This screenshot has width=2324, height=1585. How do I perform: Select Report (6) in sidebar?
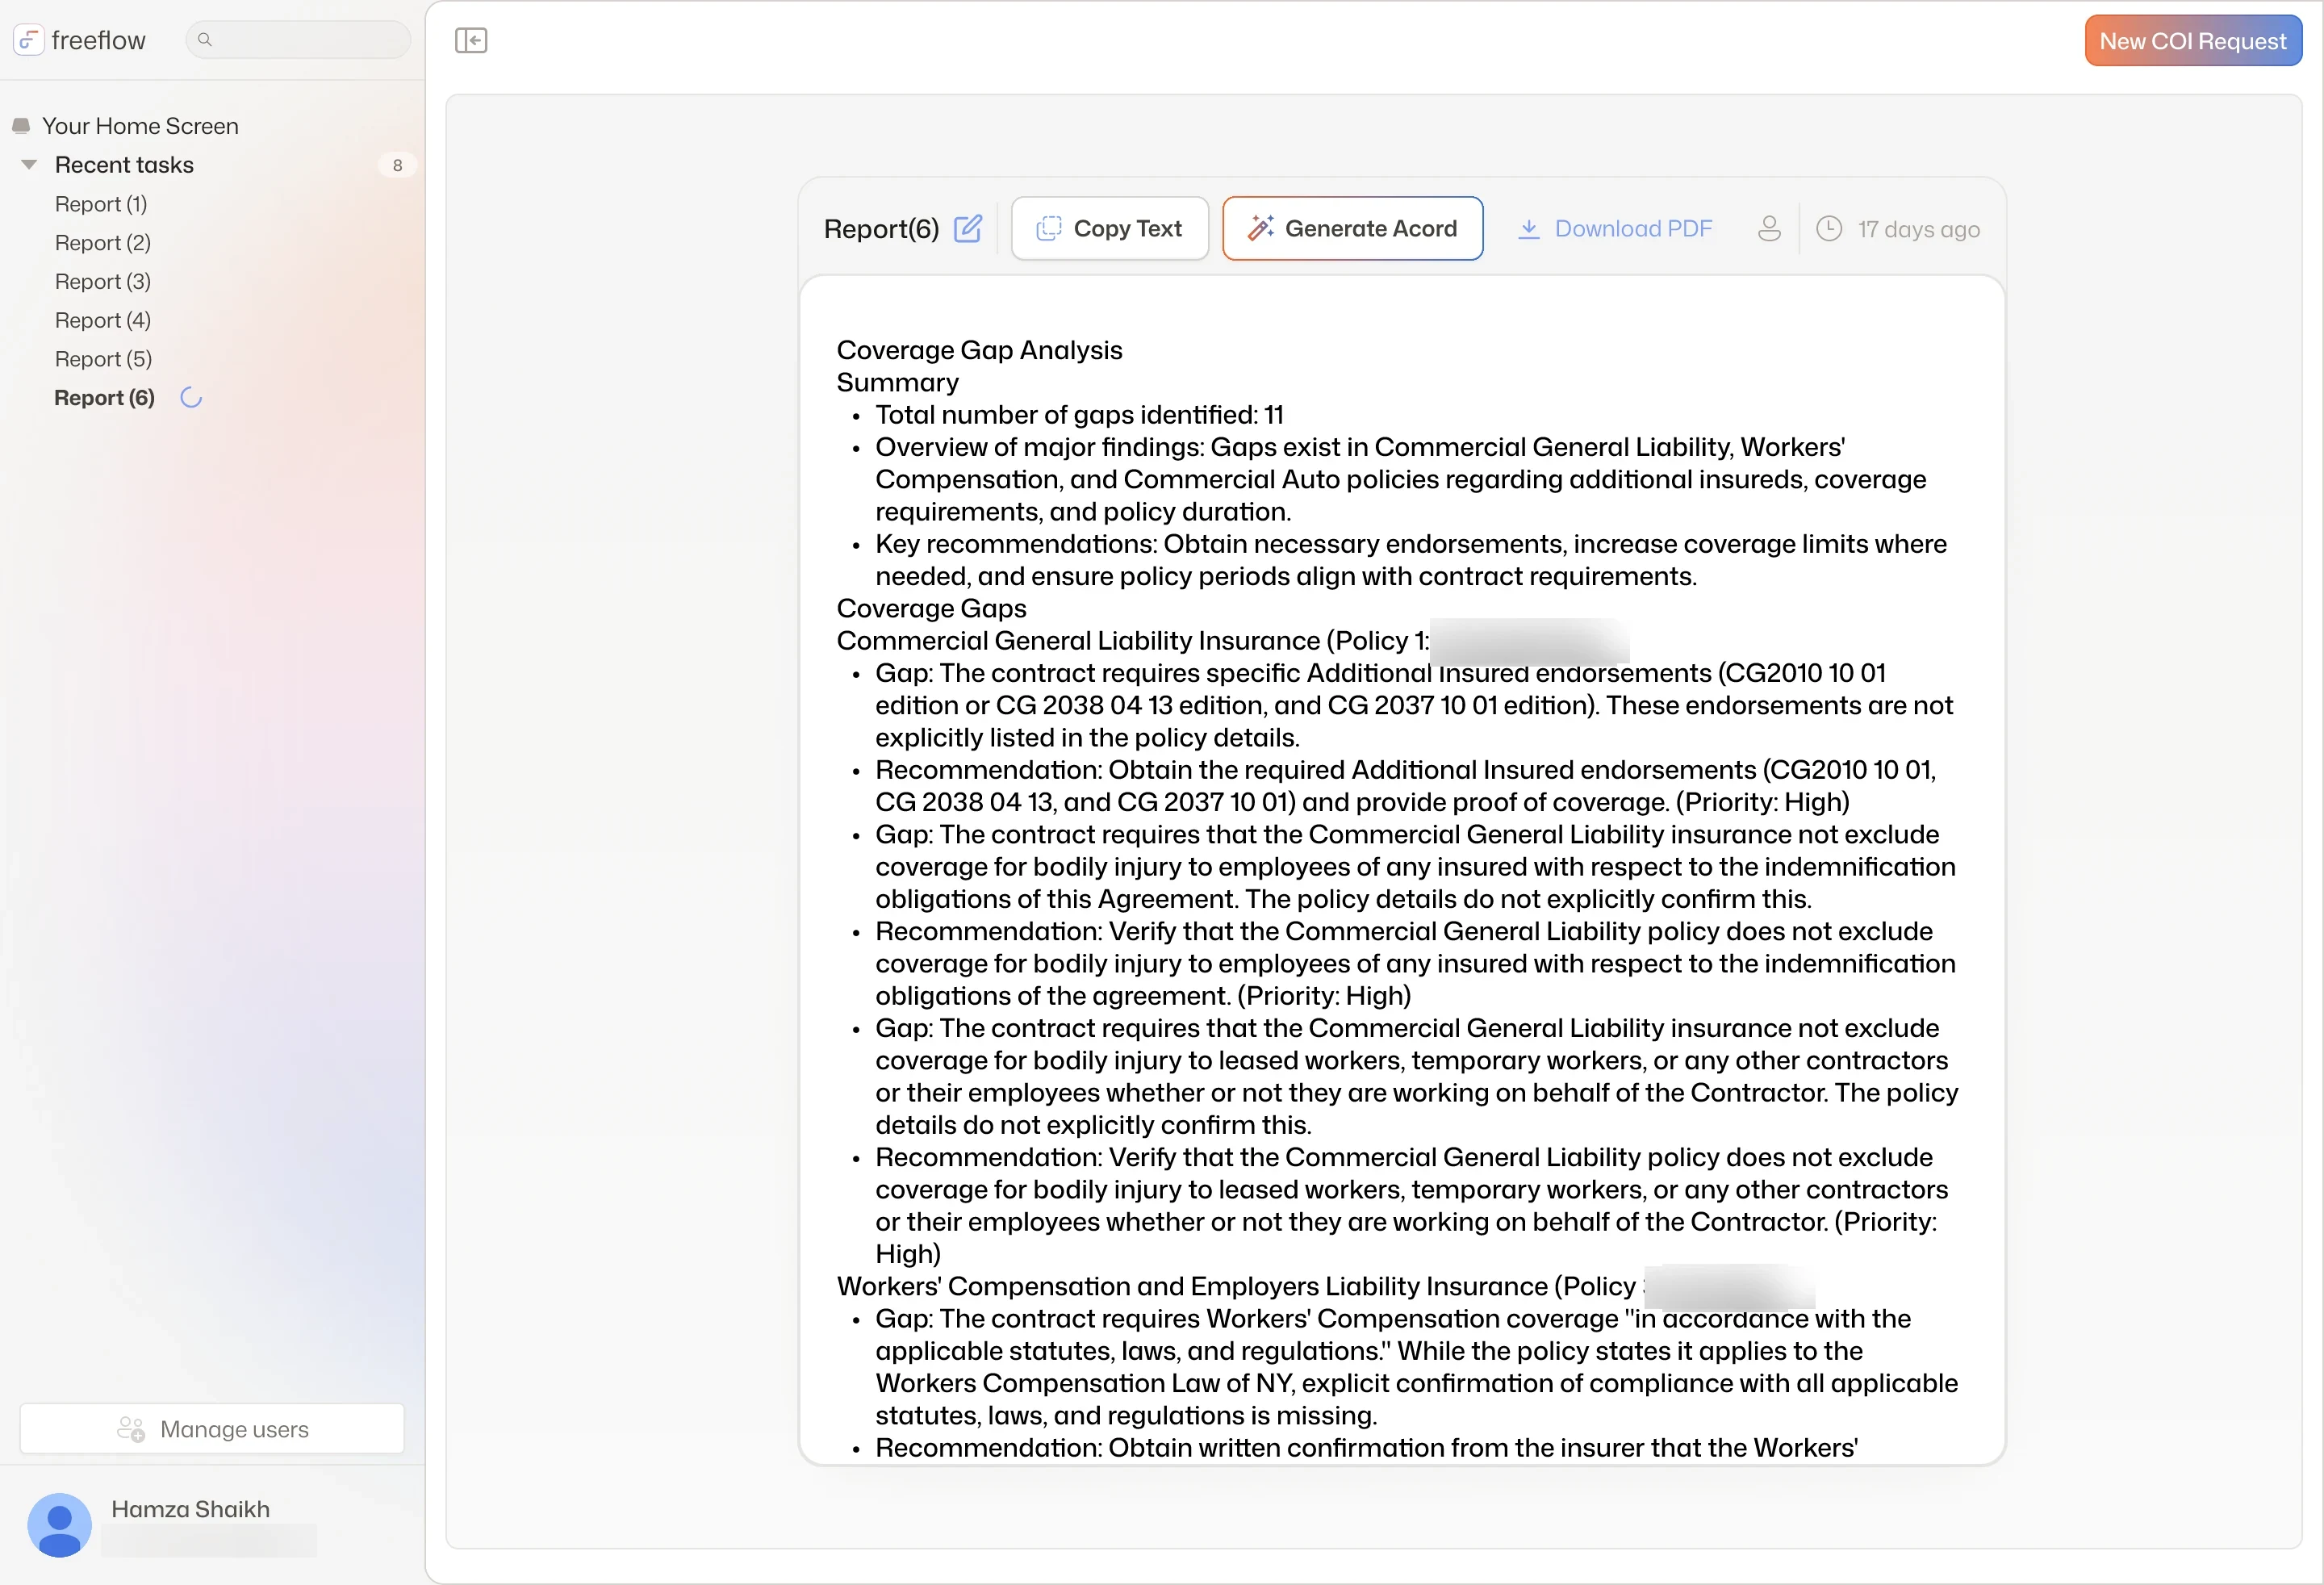pyautogui.click(x=105, y=398)
